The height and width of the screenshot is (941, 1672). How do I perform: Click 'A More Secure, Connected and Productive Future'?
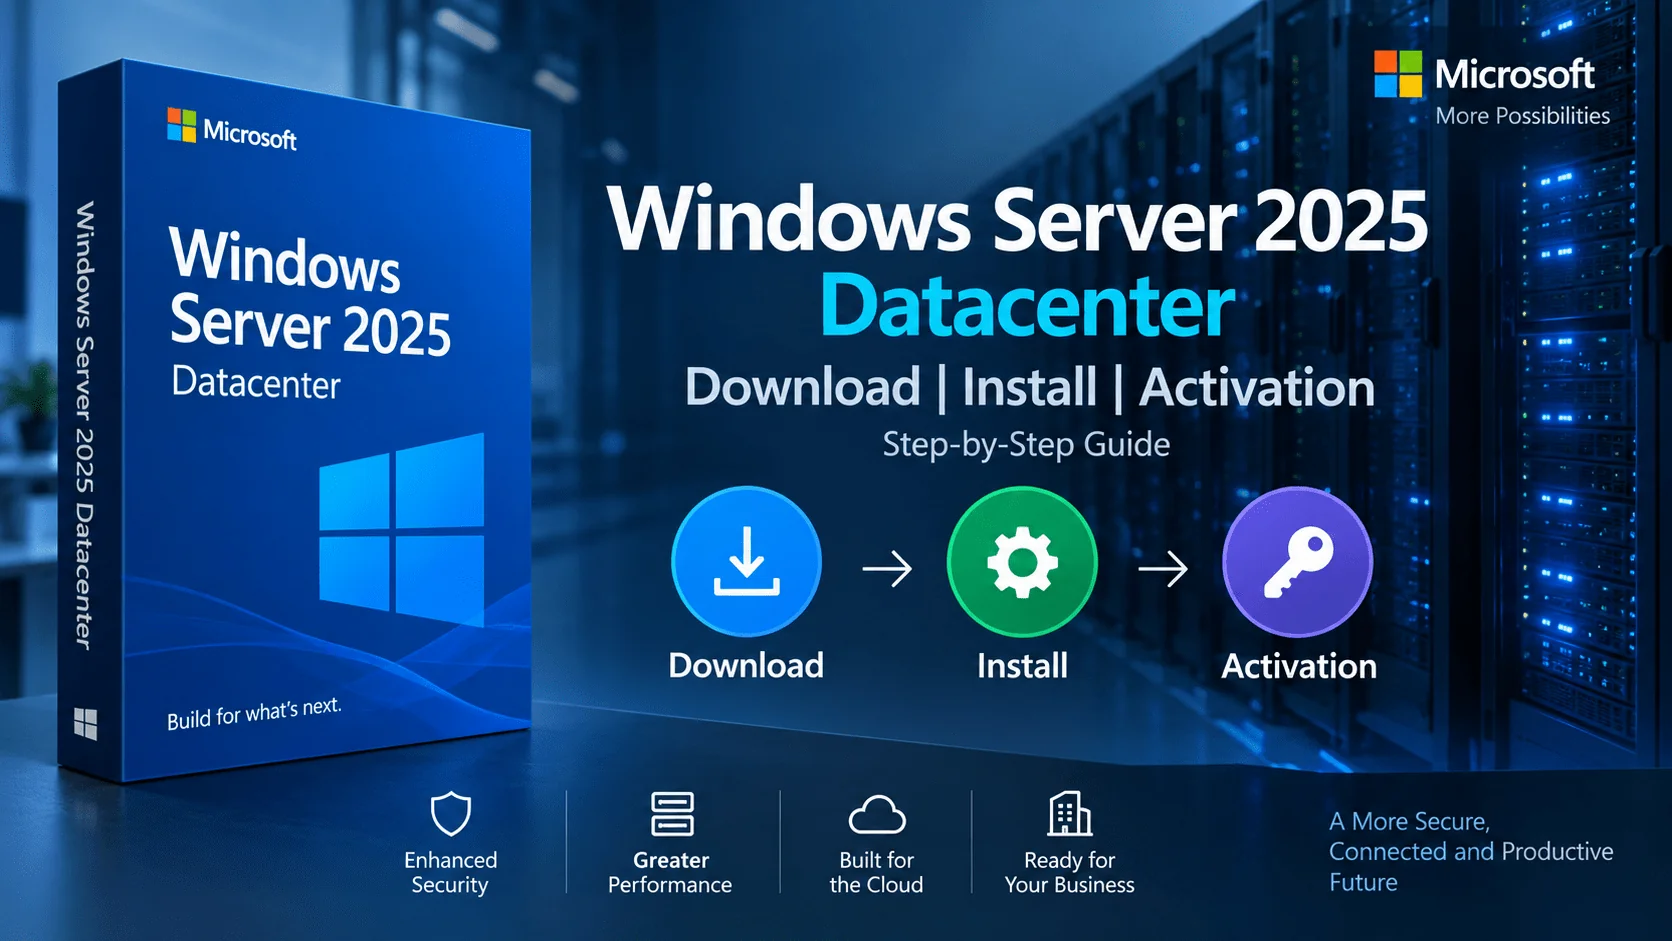(x=1471, y=852)
